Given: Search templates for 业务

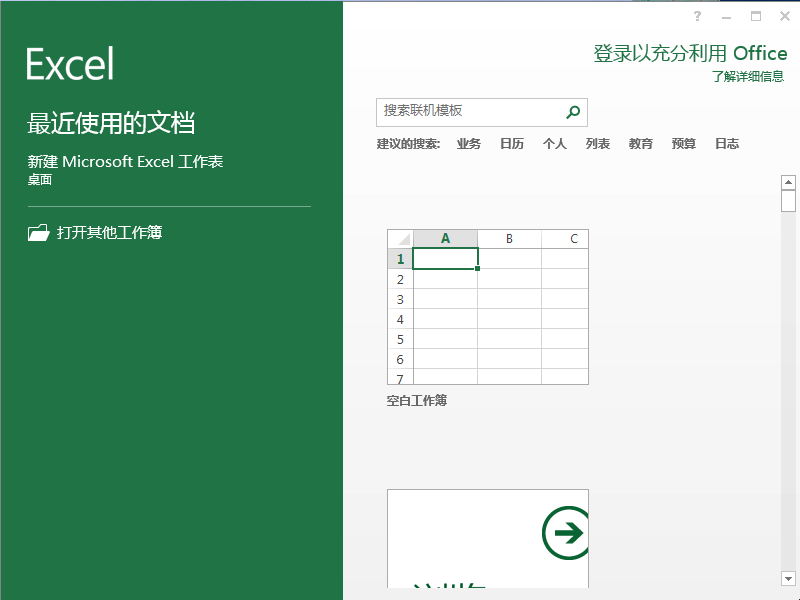Looking at the screenshot, I should [x=468, y=143].
